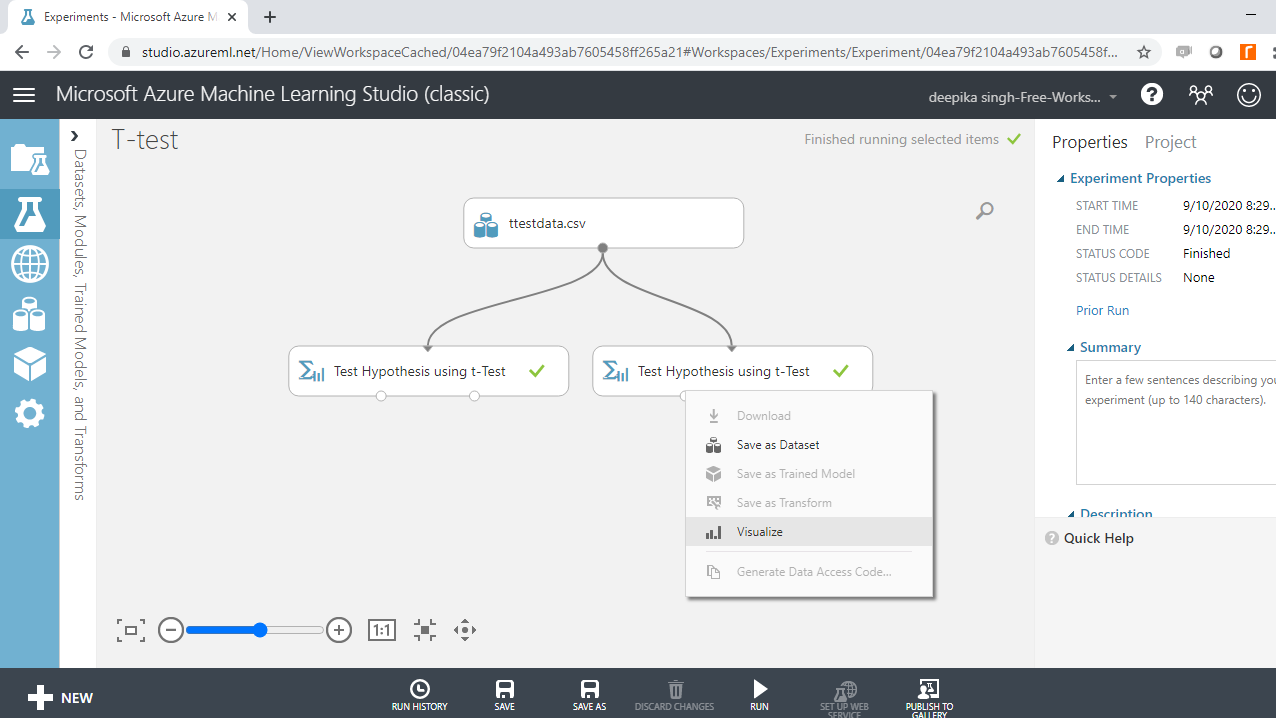Click the NEW plus button

point(60,698)
